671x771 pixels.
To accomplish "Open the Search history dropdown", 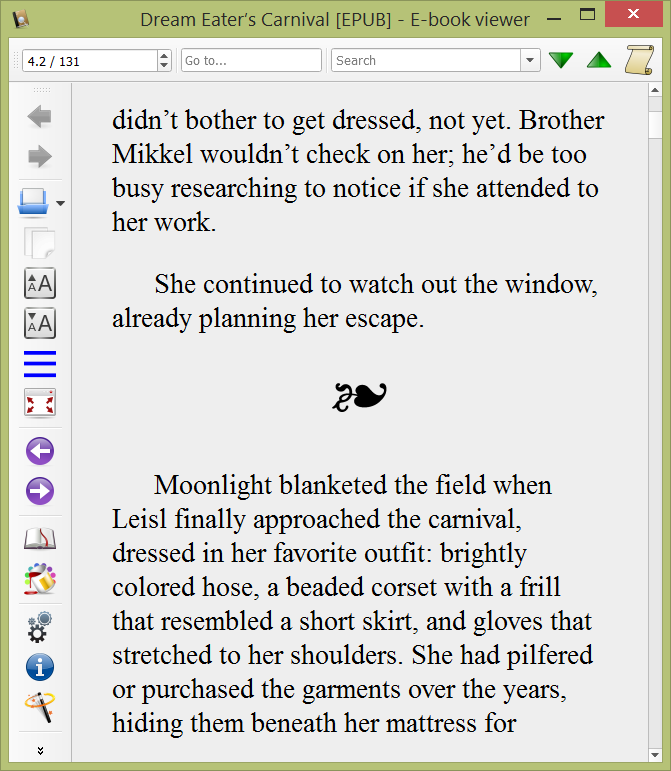I will [530, 61].
